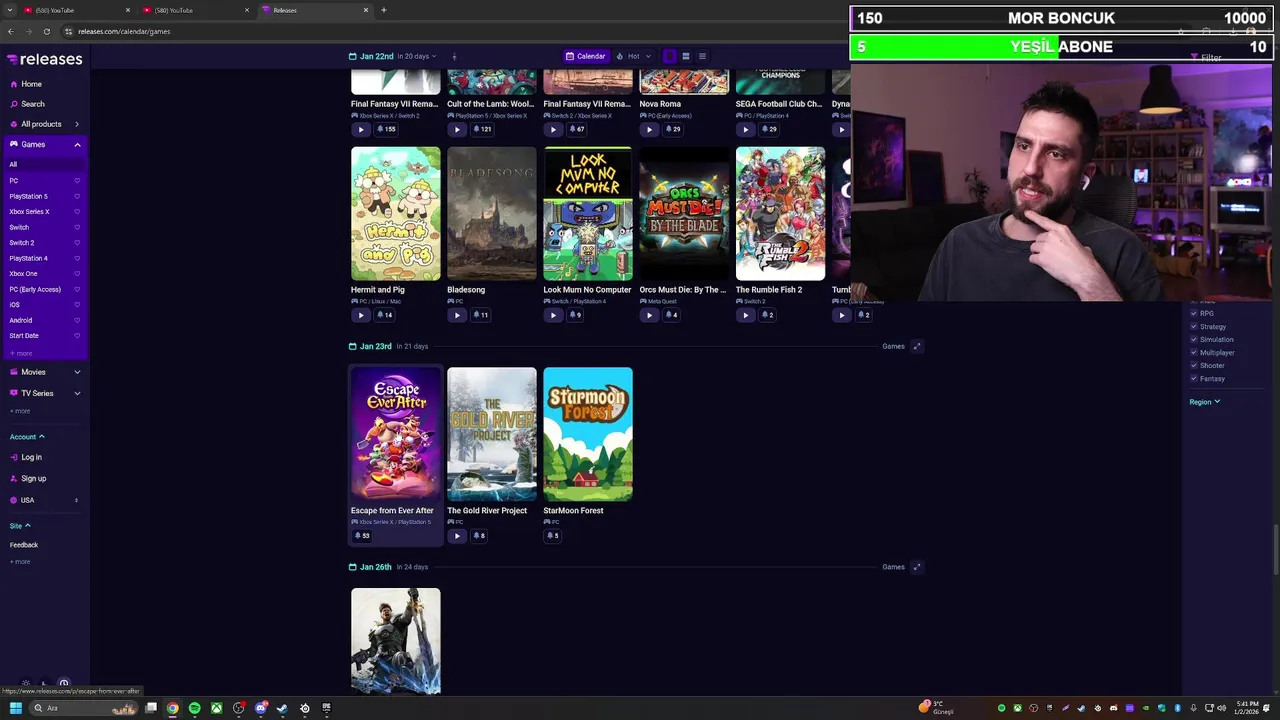Viewport: 1280px width, 720px height.
Task: Play trailer for The Gold River Project
Action: coord(457,536)
